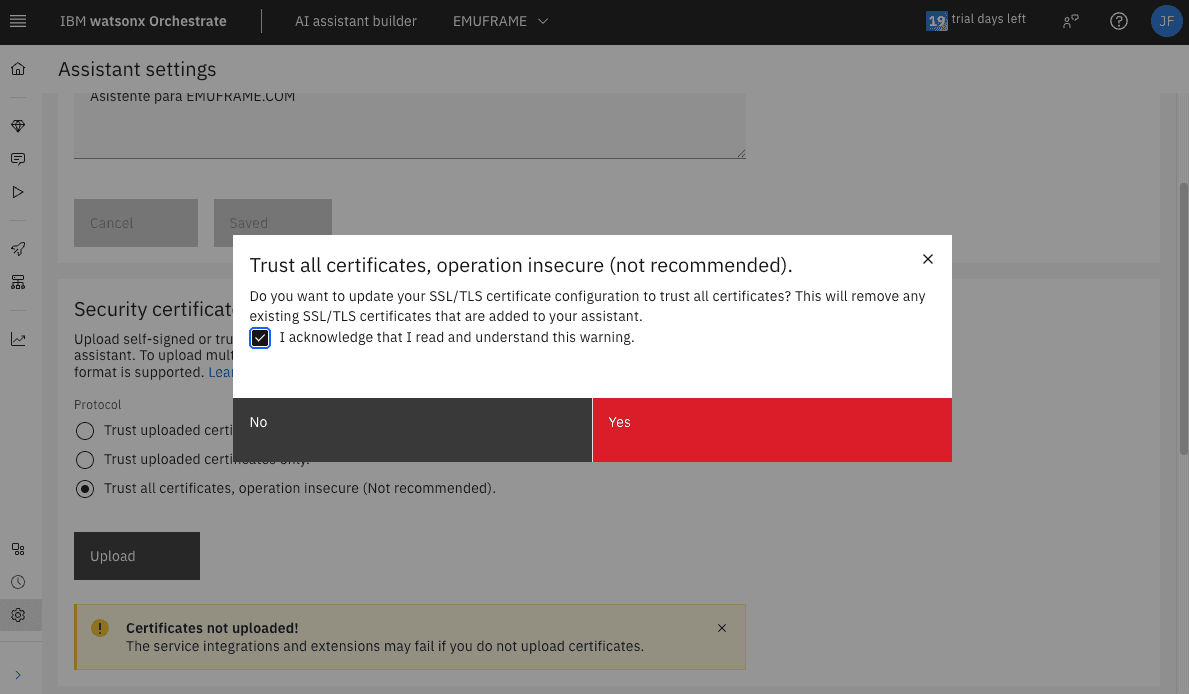
Task: Click the Preview play icon in sidebar
Action: tap(18, 192)
